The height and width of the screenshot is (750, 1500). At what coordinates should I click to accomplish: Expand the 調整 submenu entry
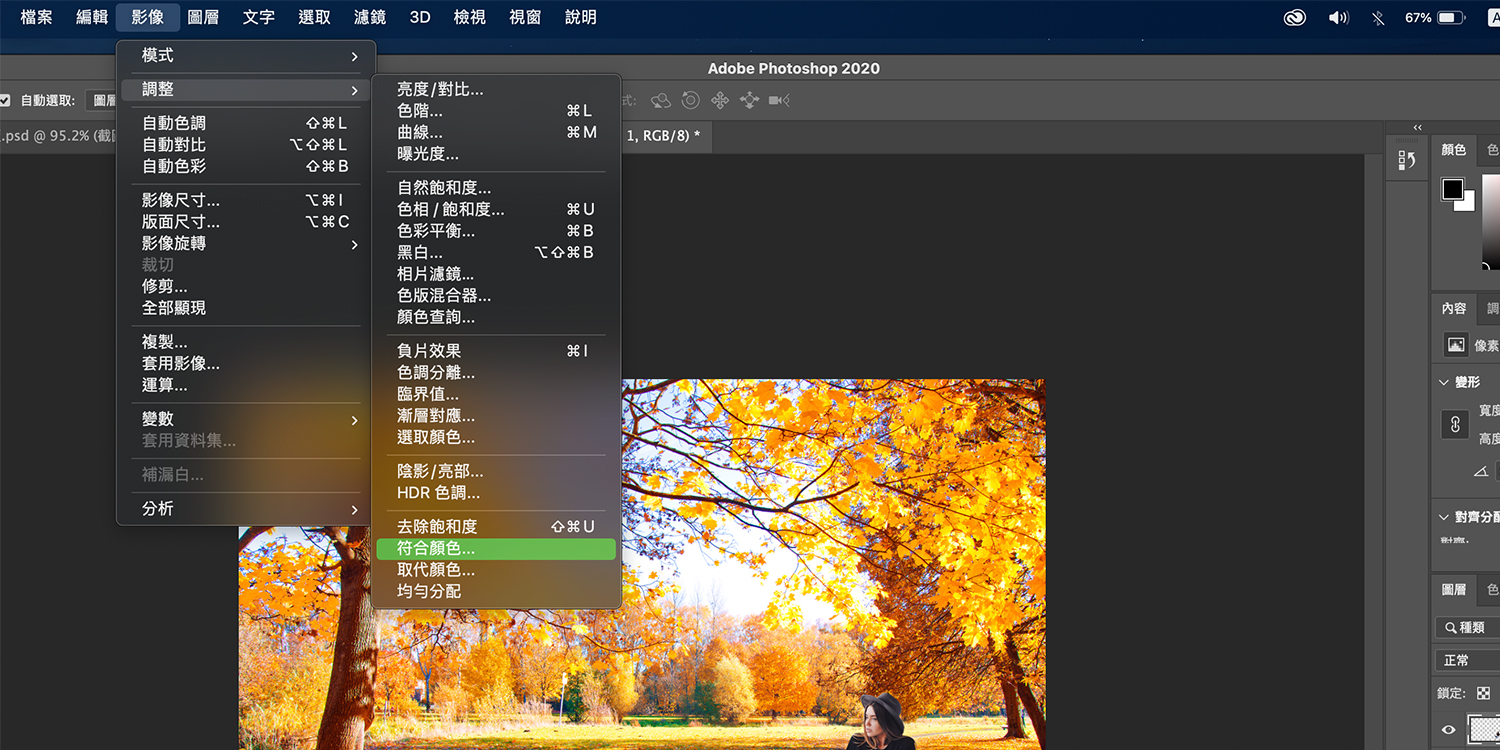[247, 90]
